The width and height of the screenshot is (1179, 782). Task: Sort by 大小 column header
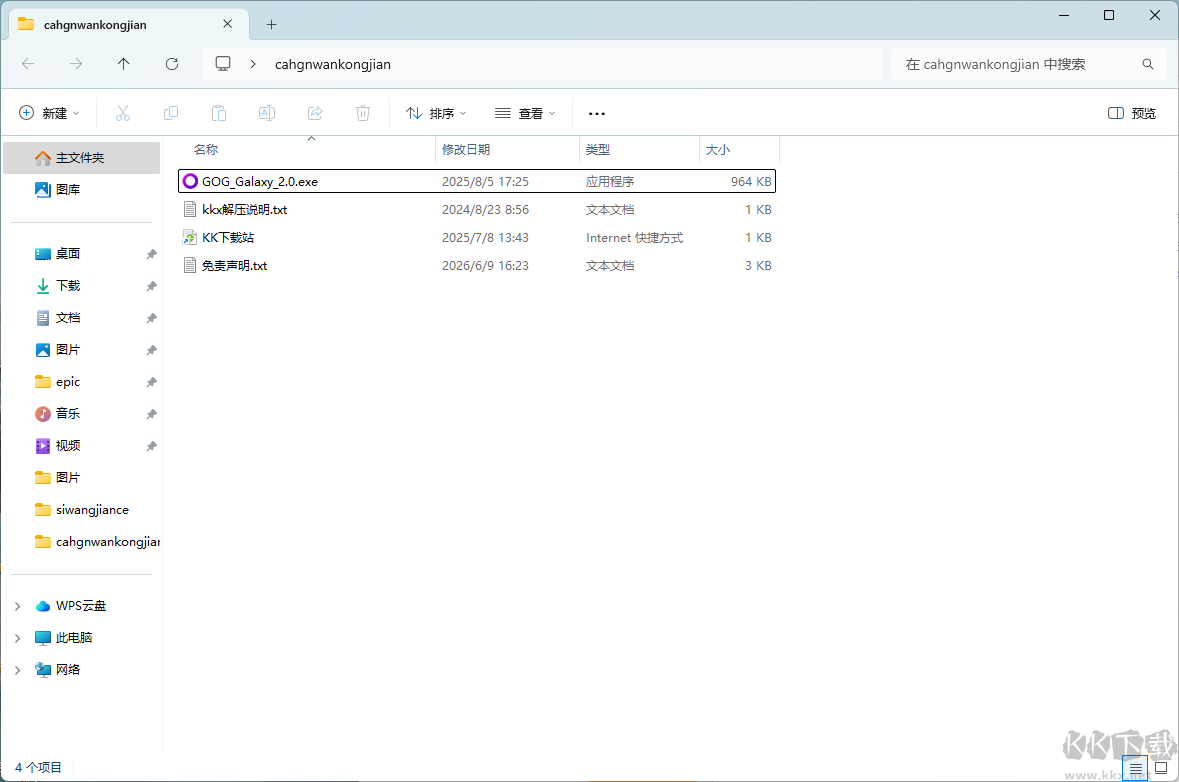[739, 150]
